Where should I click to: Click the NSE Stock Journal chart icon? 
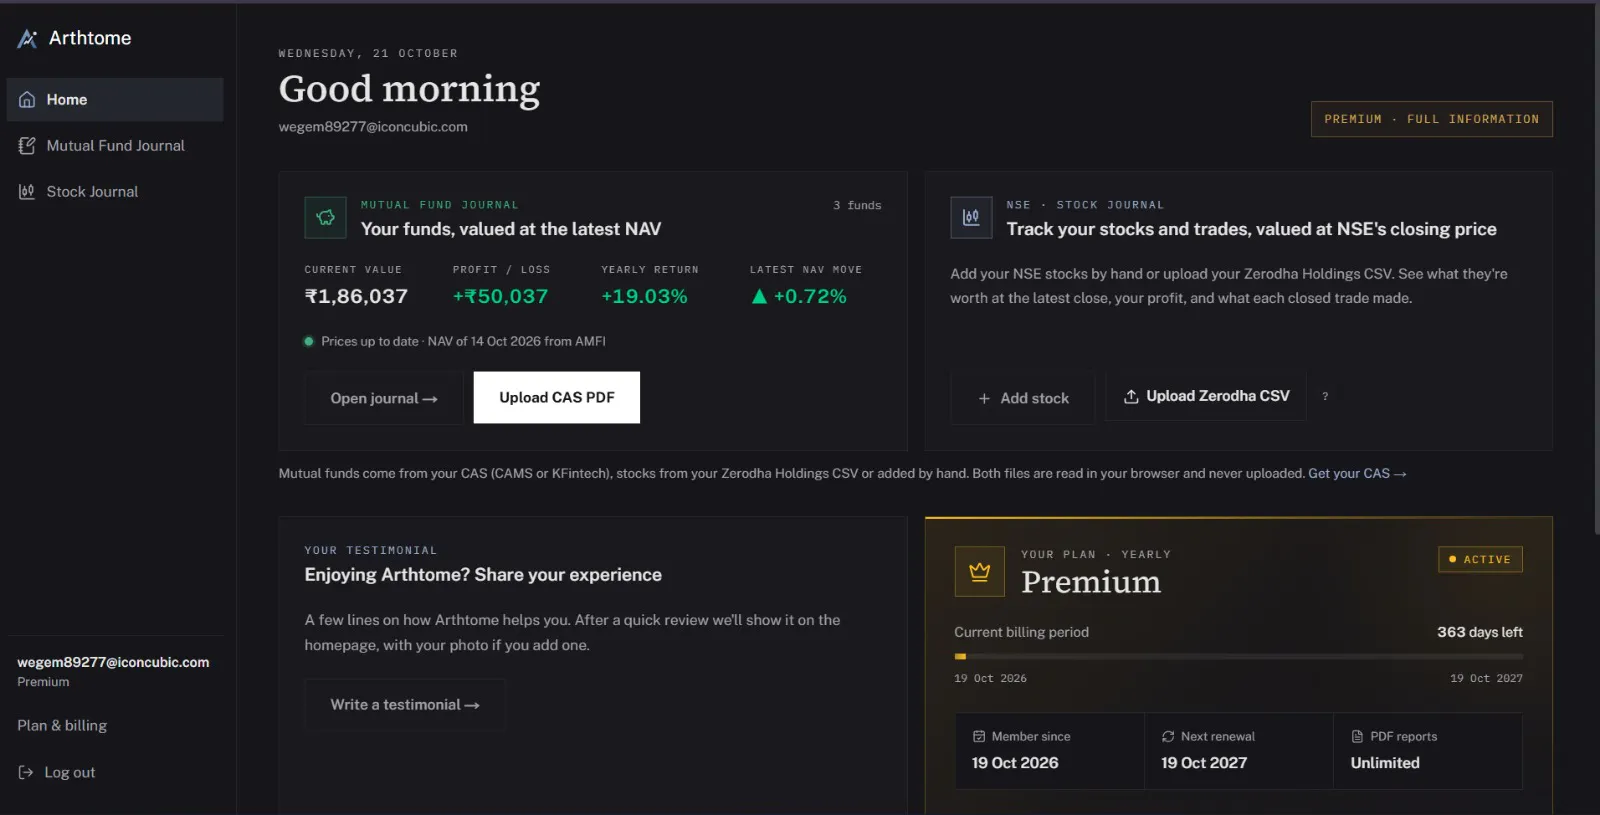pyautogui.click(x=971, y=217)
